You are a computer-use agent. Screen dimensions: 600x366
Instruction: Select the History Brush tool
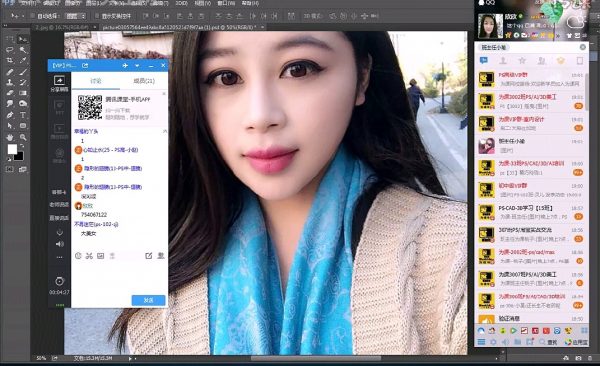23,82
